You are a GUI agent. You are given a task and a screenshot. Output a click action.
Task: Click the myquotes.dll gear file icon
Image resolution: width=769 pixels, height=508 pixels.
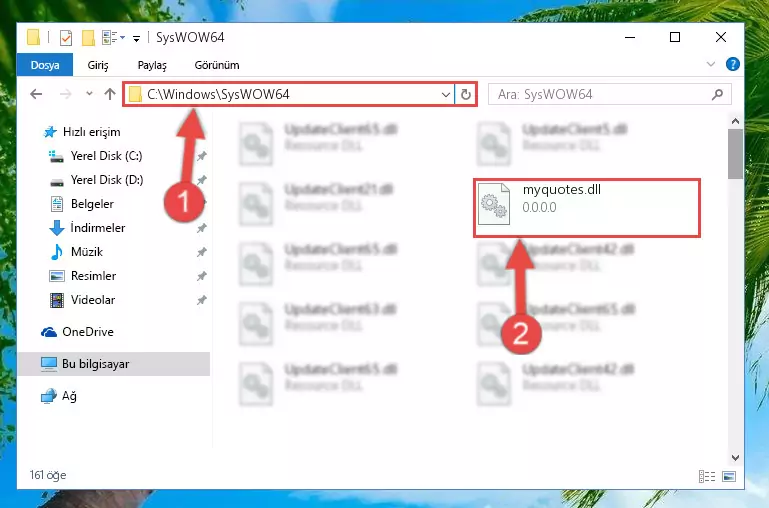tap(493, 204)
